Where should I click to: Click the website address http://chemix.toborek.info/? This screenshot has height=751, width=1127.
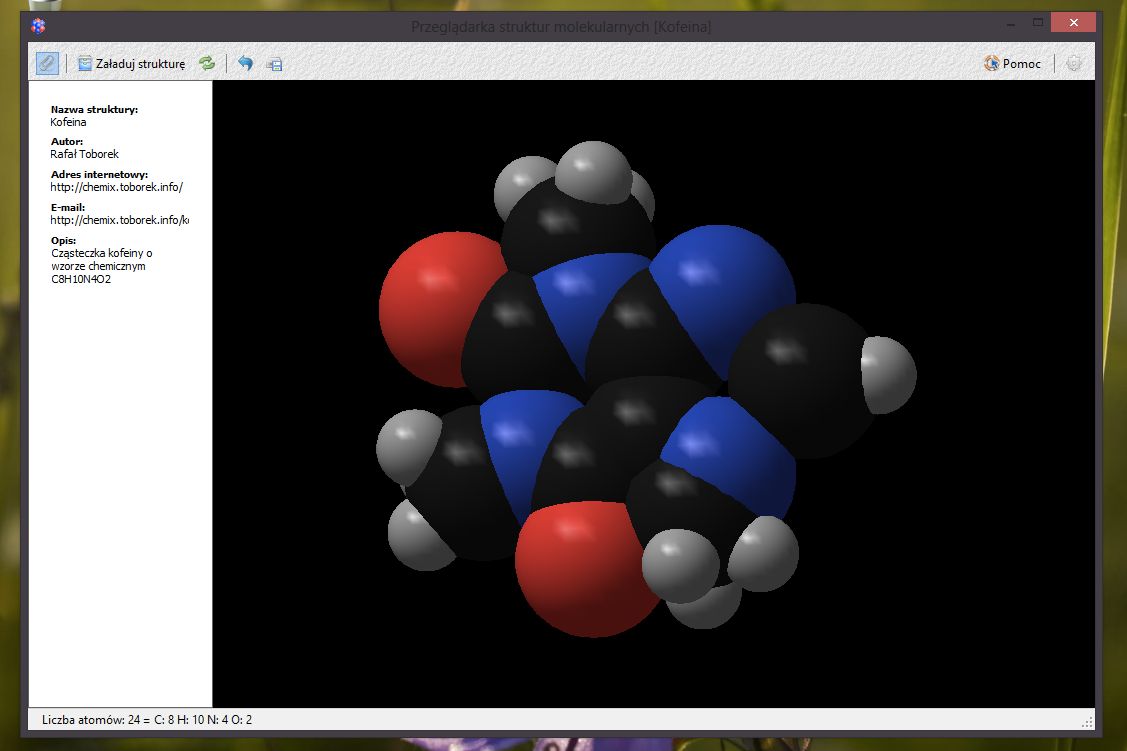[x=116, y=187]
